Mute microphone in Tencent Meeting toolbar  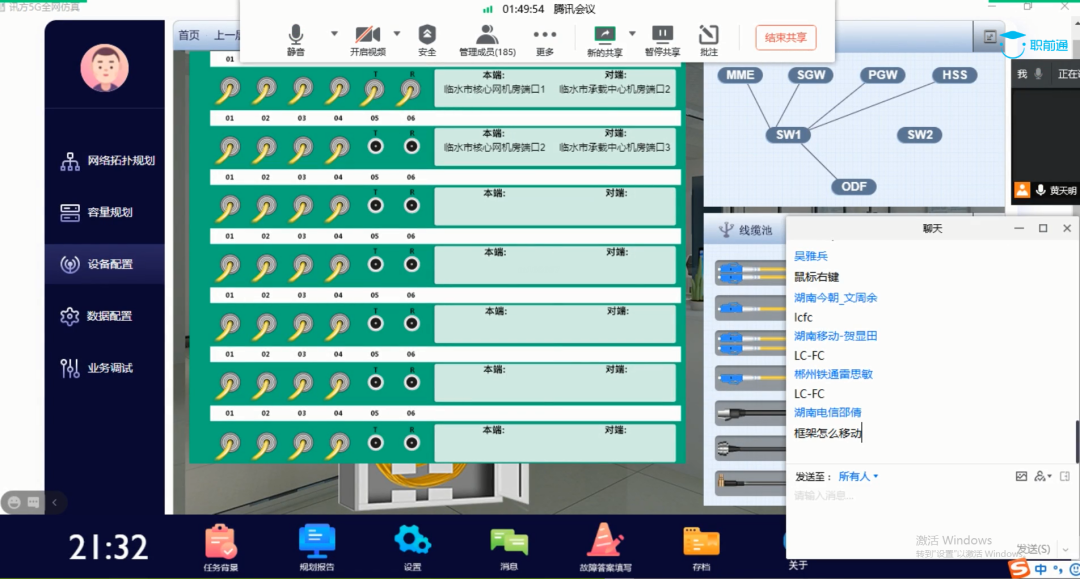(295, 37)
